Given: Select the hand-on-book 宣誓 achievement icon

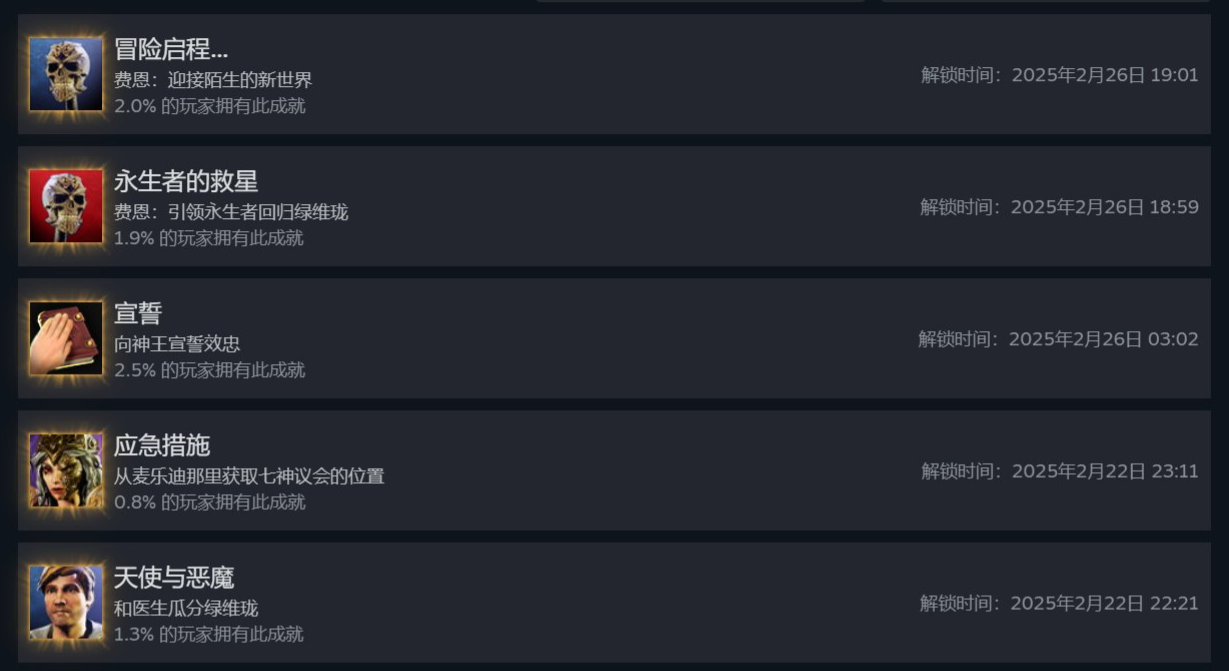Looking at the screenshot, I should pyautogui.click(x=66, y=338).
